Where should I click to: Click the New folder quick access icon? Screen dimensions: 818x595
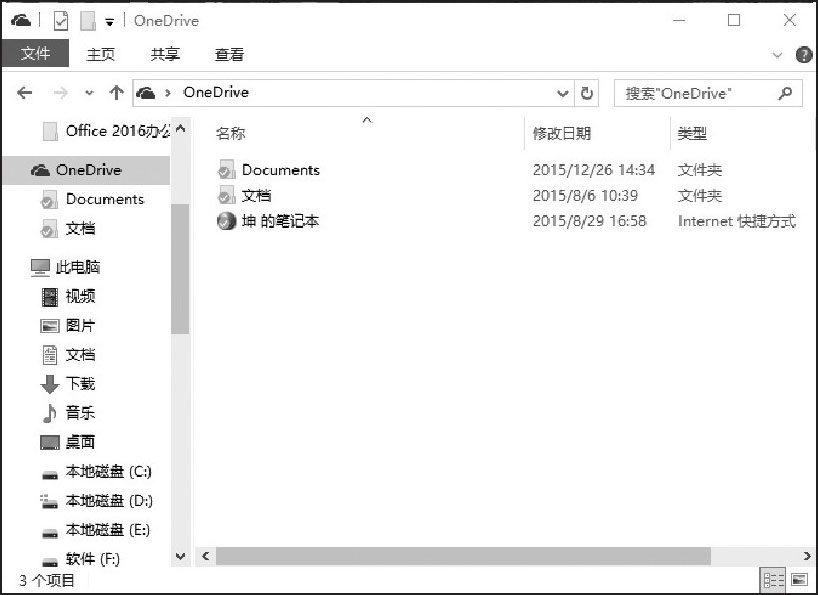[x=88, y=21]
